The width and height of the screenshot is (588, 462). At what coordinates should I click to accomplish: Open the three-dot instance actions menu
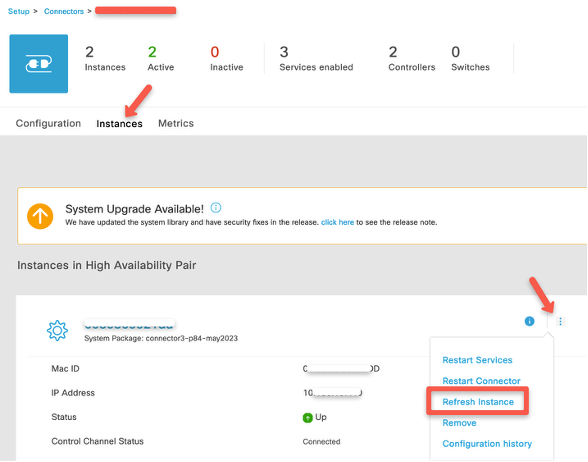pyautogui.click(x=560, y=321)
